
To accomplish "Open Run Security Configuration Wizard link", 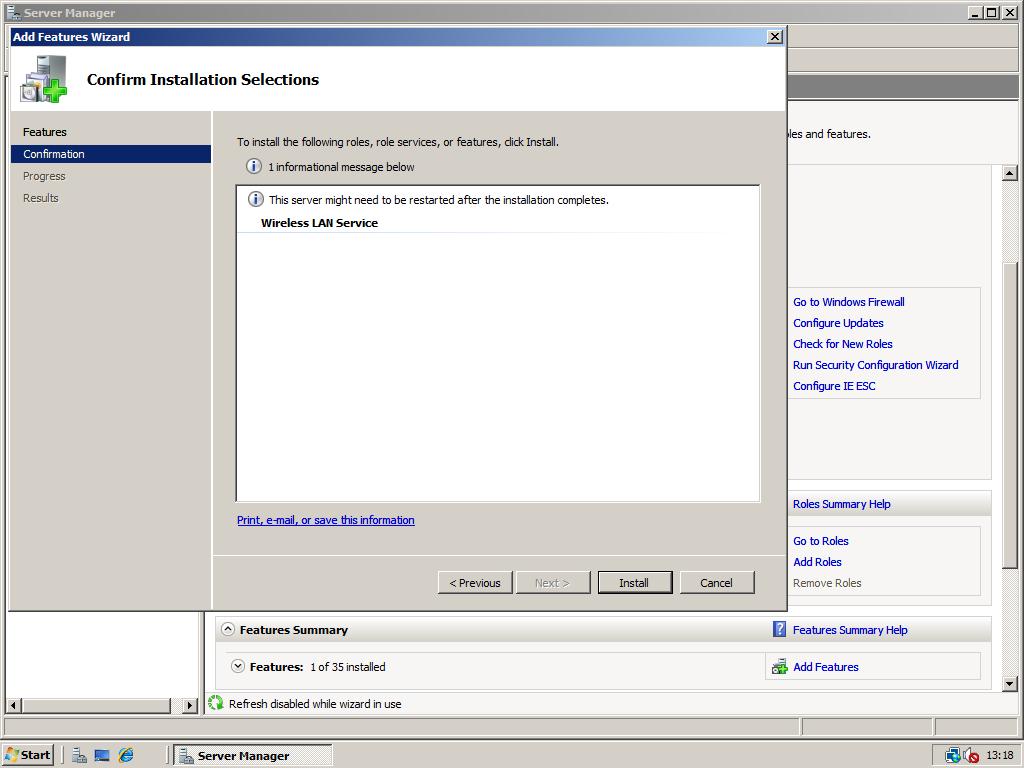I will [x=875, y=364].
